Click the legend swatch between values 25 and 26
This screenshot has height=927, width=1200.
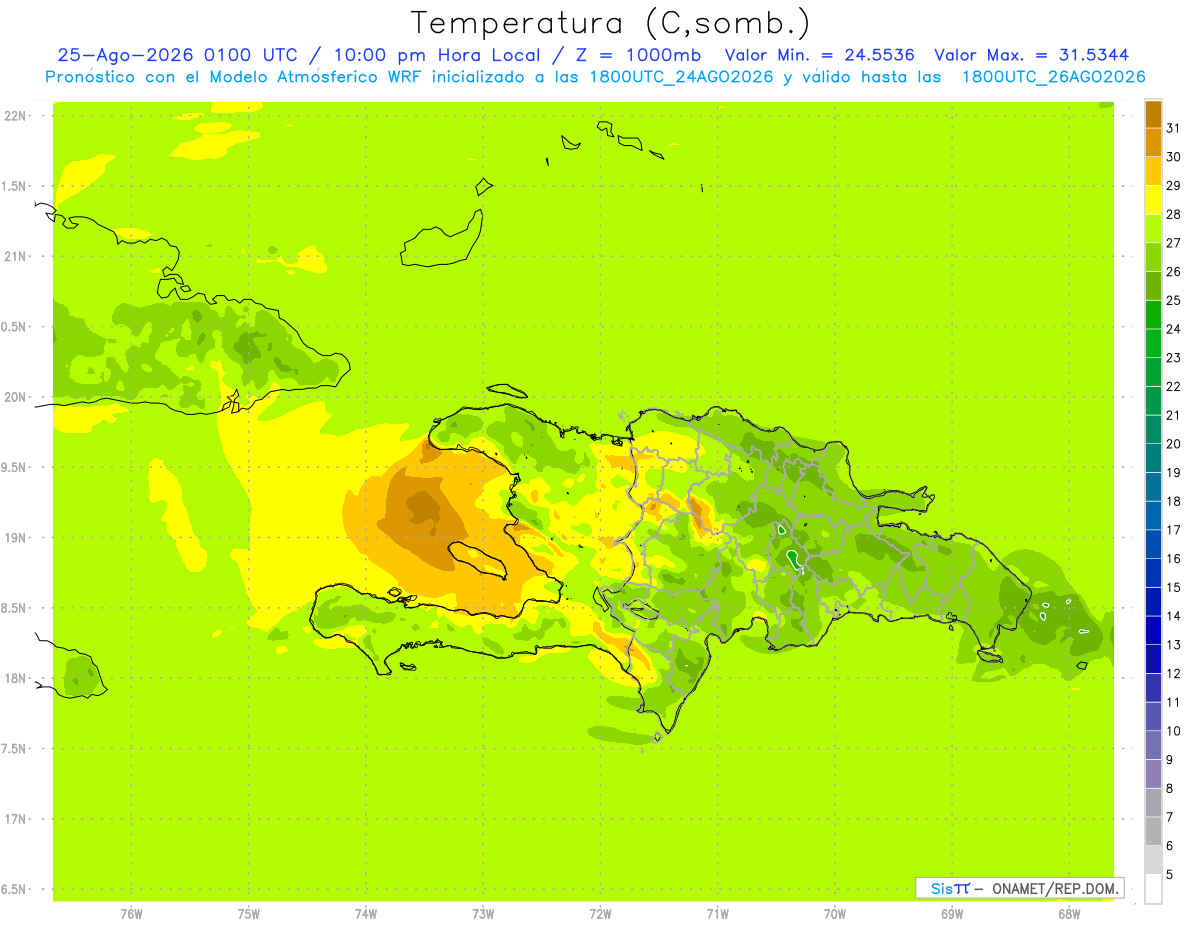pyautogui.click(x=1153, y=286)
